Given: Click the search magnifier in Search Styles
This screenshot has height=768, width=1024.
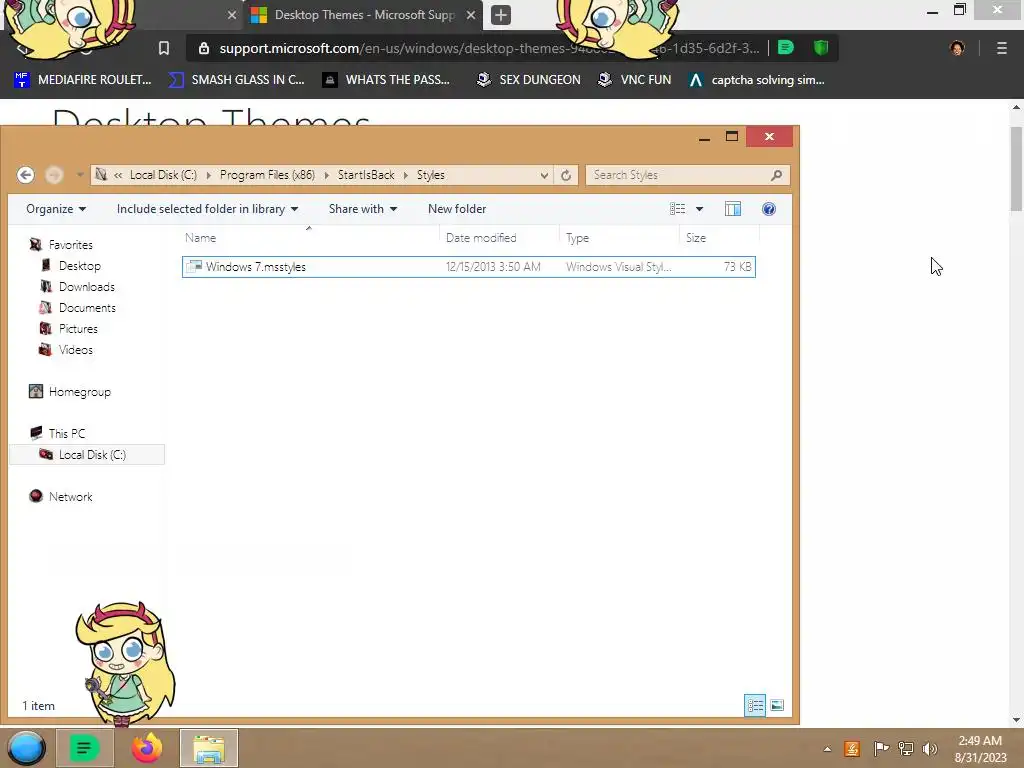Looking at the screenshot, I should [x=776, y=175].
